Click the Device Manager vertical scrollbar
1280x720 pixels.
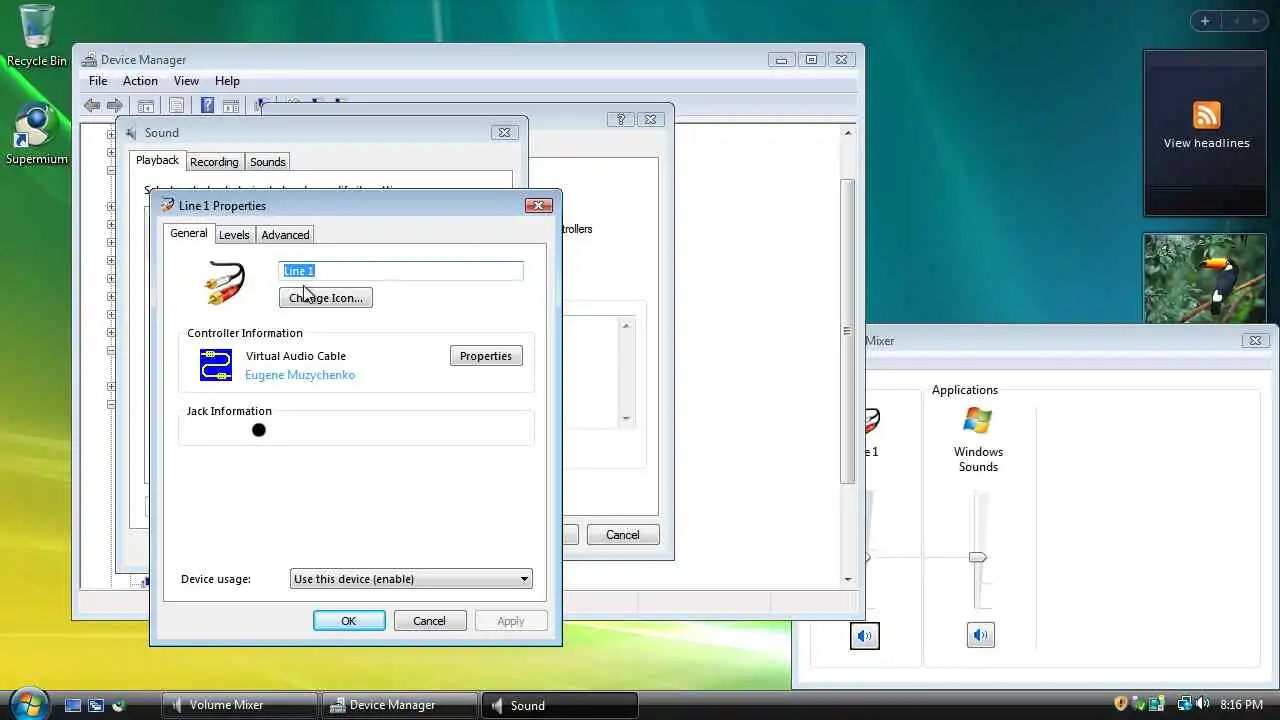[848, 333]
